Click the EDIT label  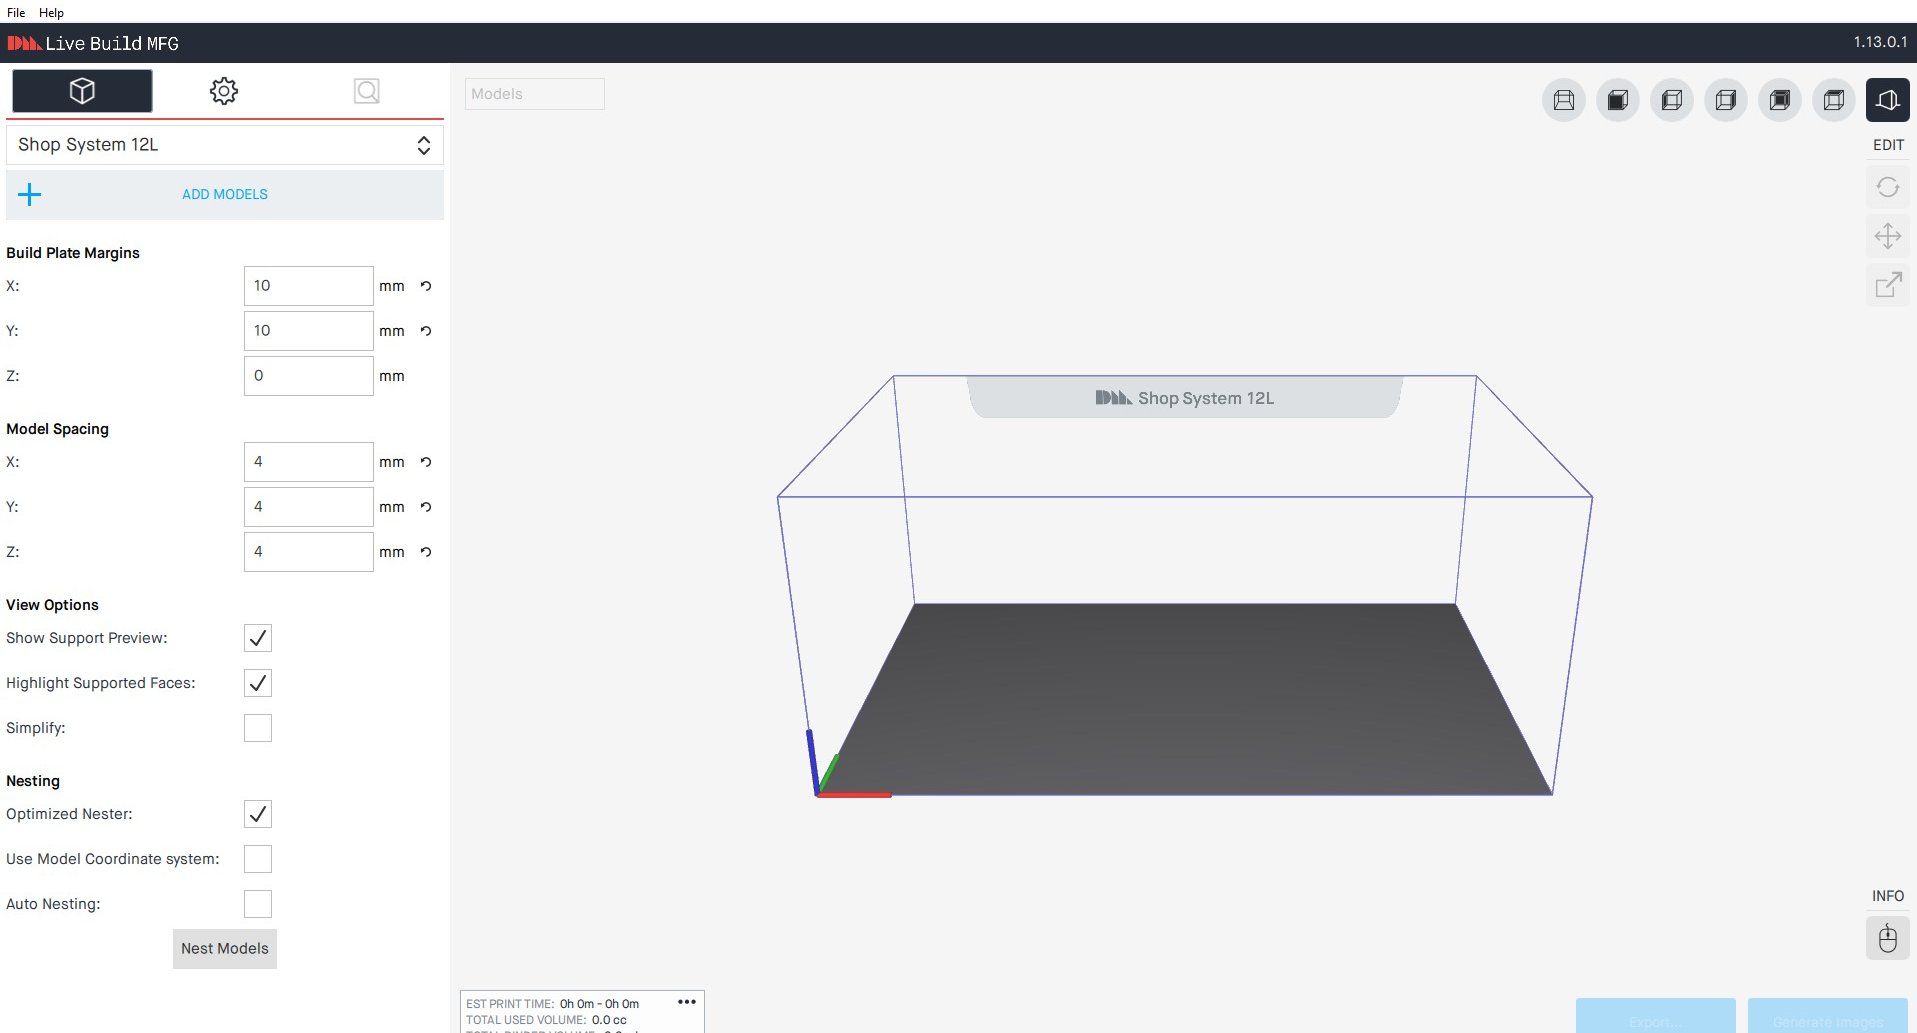[x=1889, y=145]
